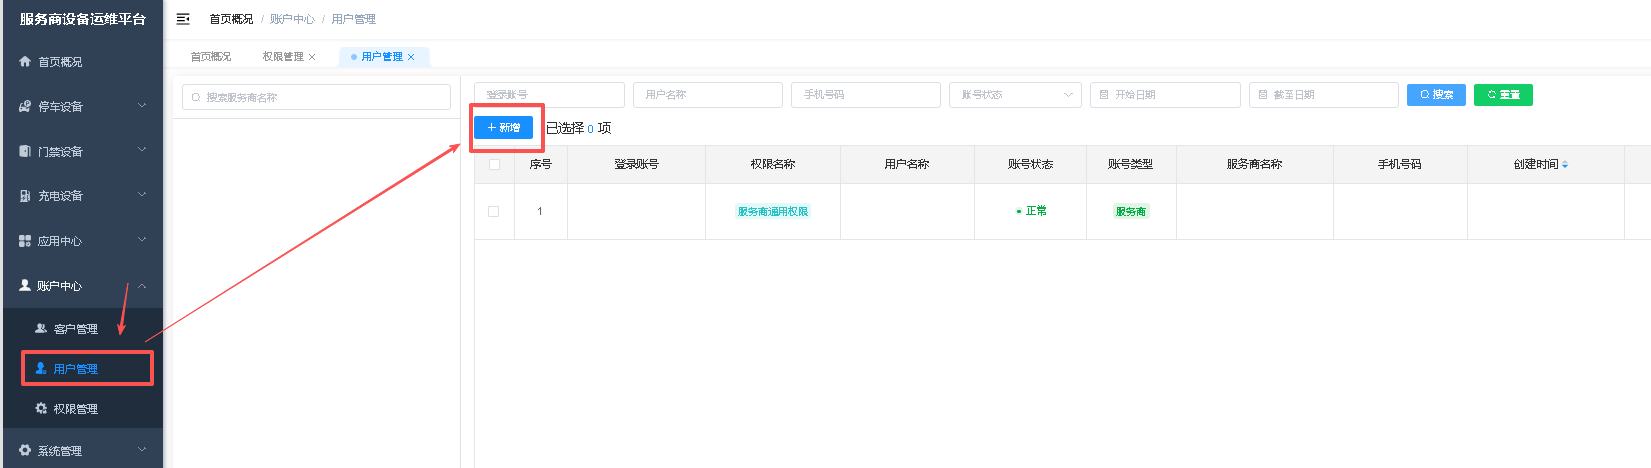Open 首页概况 in the sidebar

pos(81,61)
